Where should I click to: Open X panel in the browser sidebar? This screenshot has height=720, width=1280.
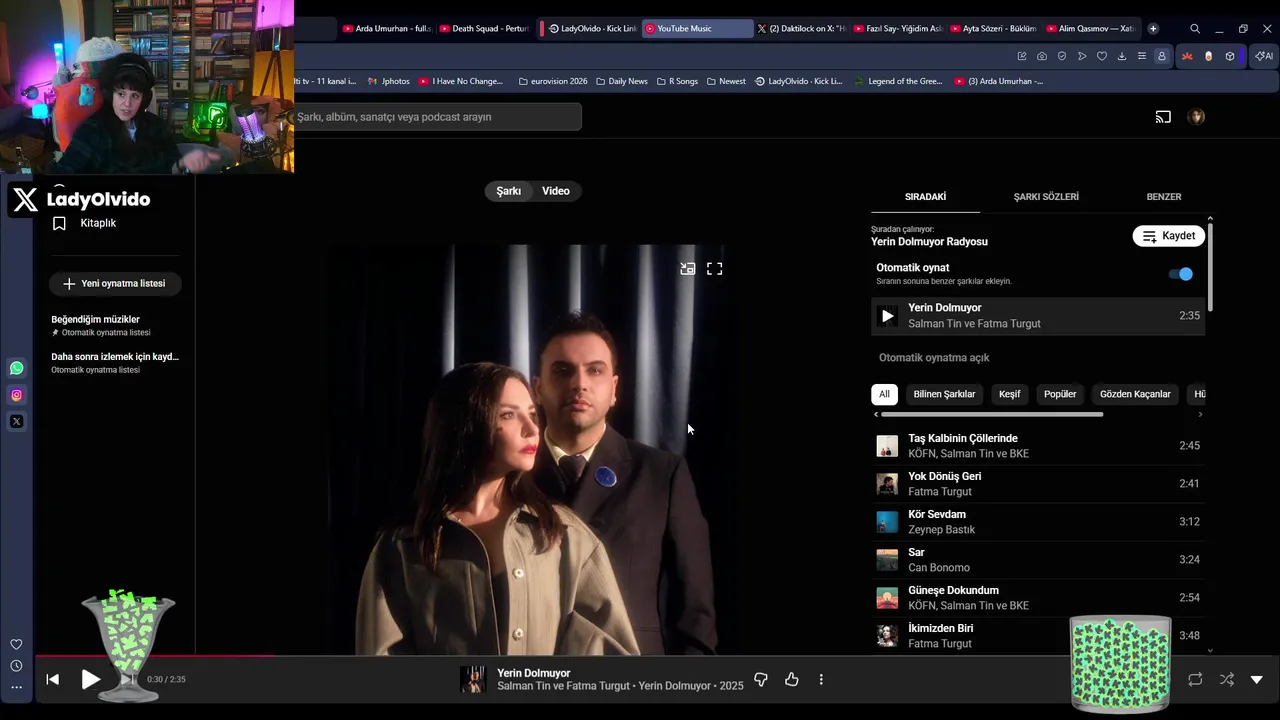[16, 422]
